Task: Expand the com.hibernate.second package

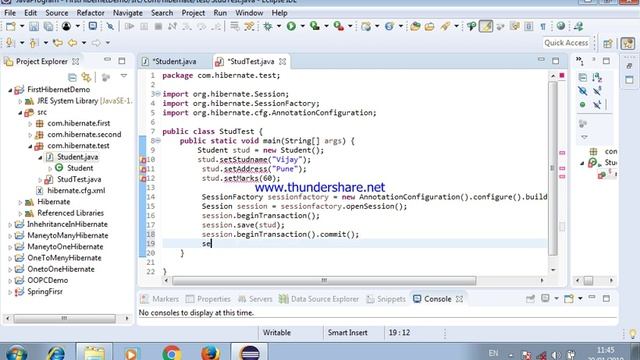Action: 30,135
